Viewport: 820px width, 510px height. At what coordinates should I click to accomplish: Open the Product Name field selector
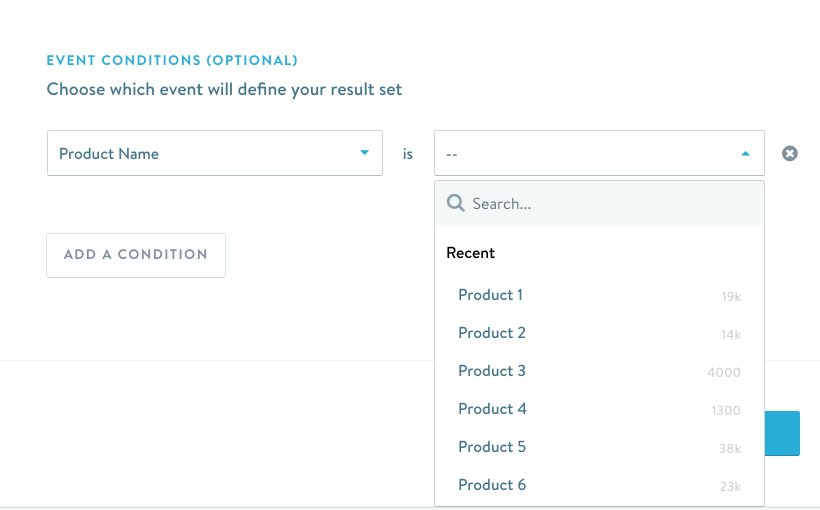(x=214, y=154)
